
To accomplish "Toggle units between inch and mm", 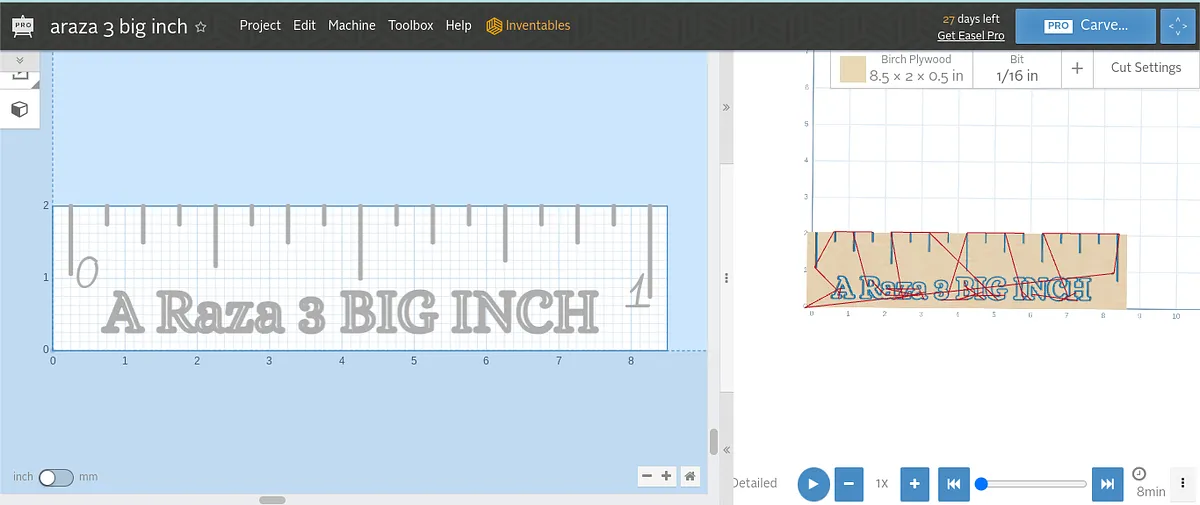I will (x=56, y=477).
